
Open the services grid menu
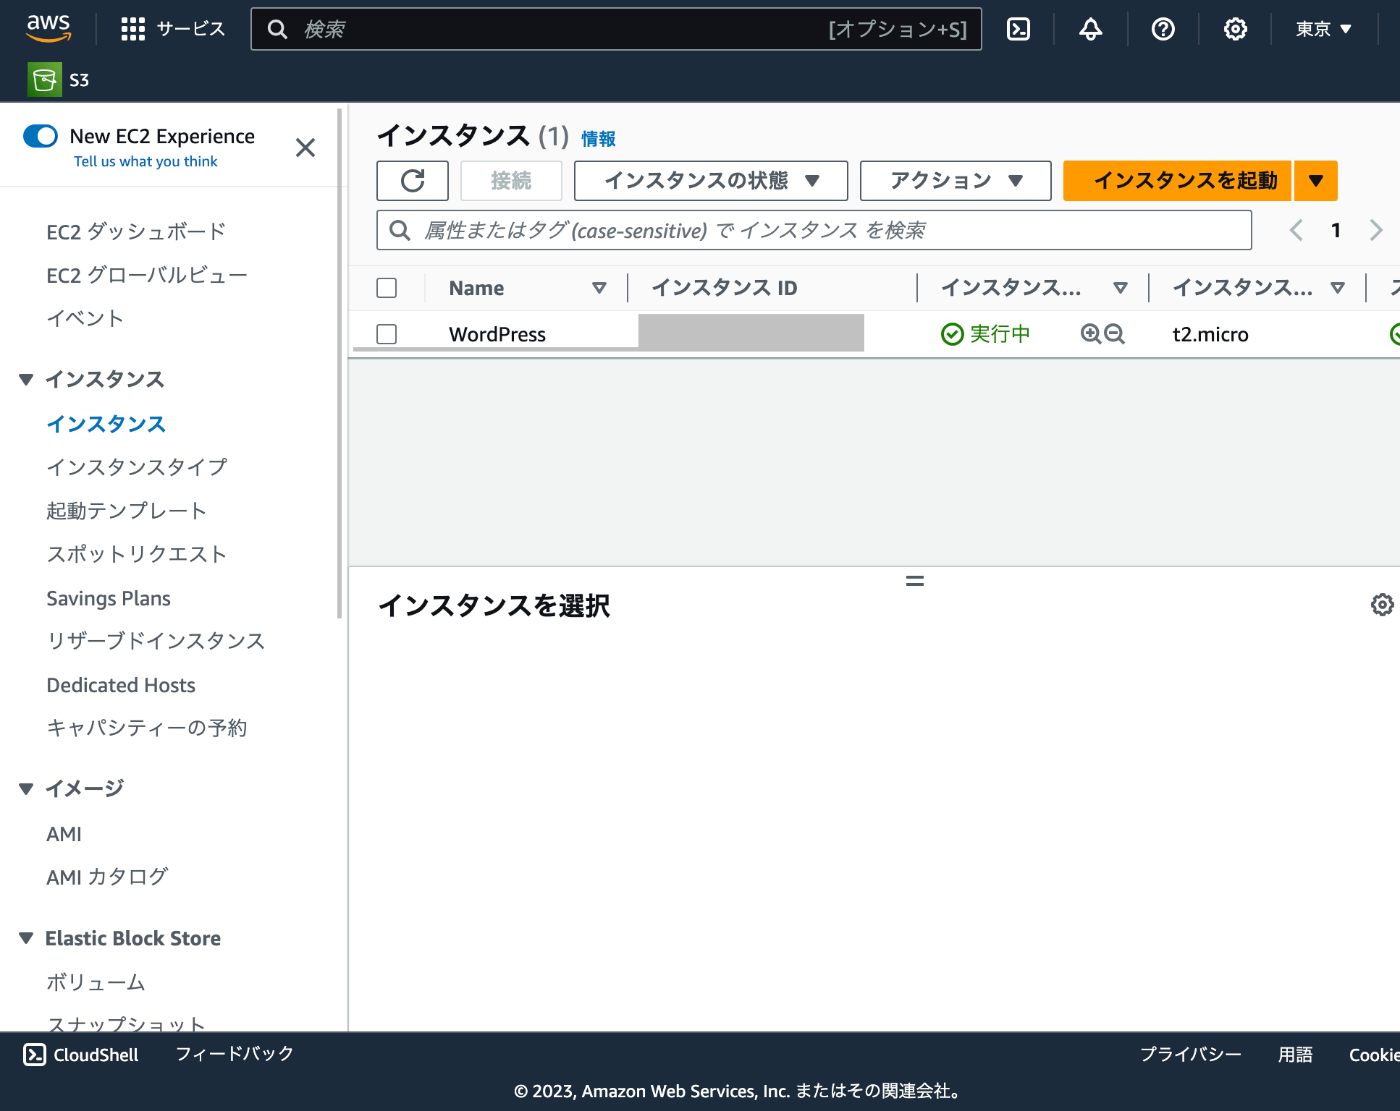coord(133,29)
